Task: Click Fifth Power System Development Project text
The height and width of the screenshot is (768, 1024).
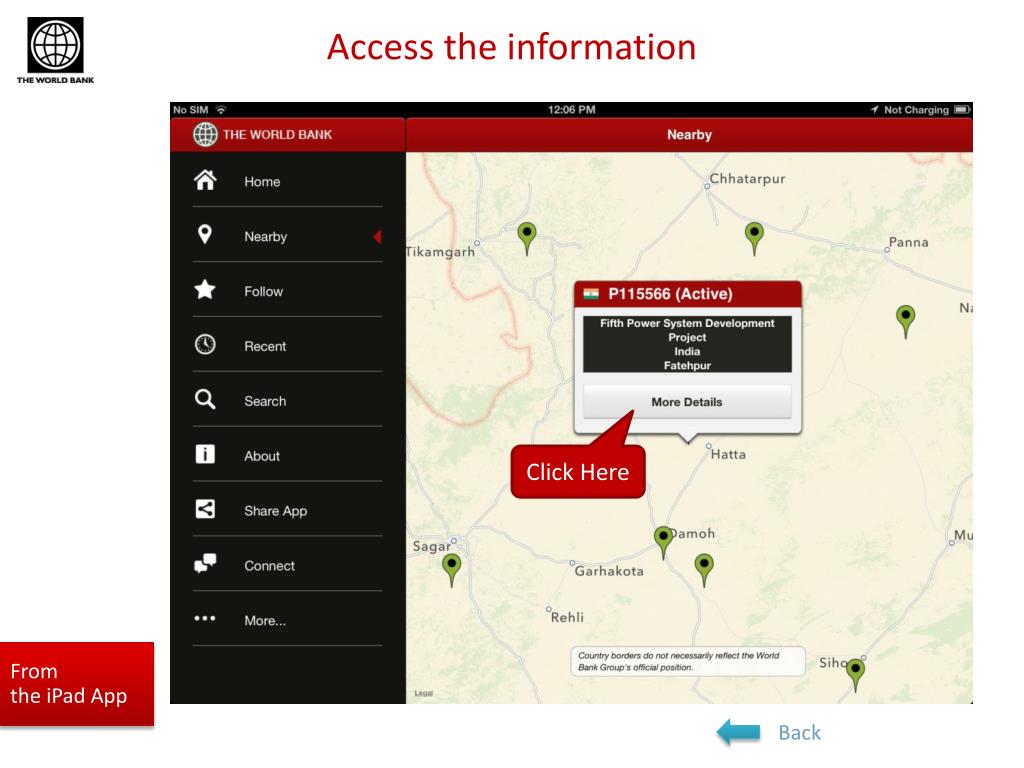Action: click(x=687, y=330)
